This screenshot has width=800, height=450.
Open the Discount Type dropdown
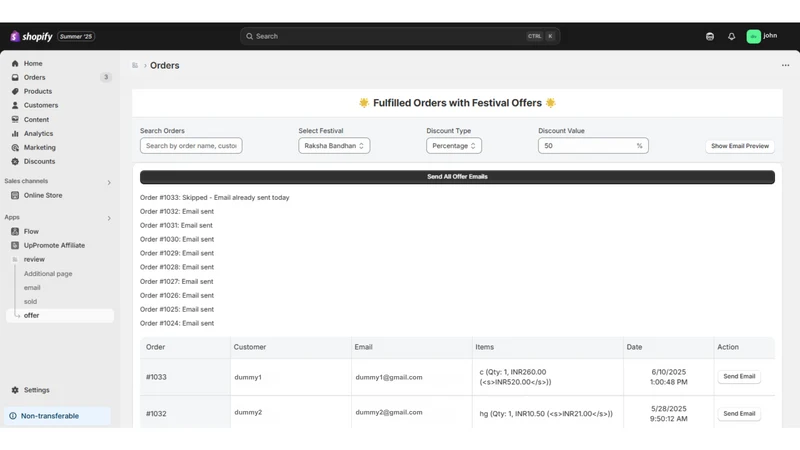454,145
